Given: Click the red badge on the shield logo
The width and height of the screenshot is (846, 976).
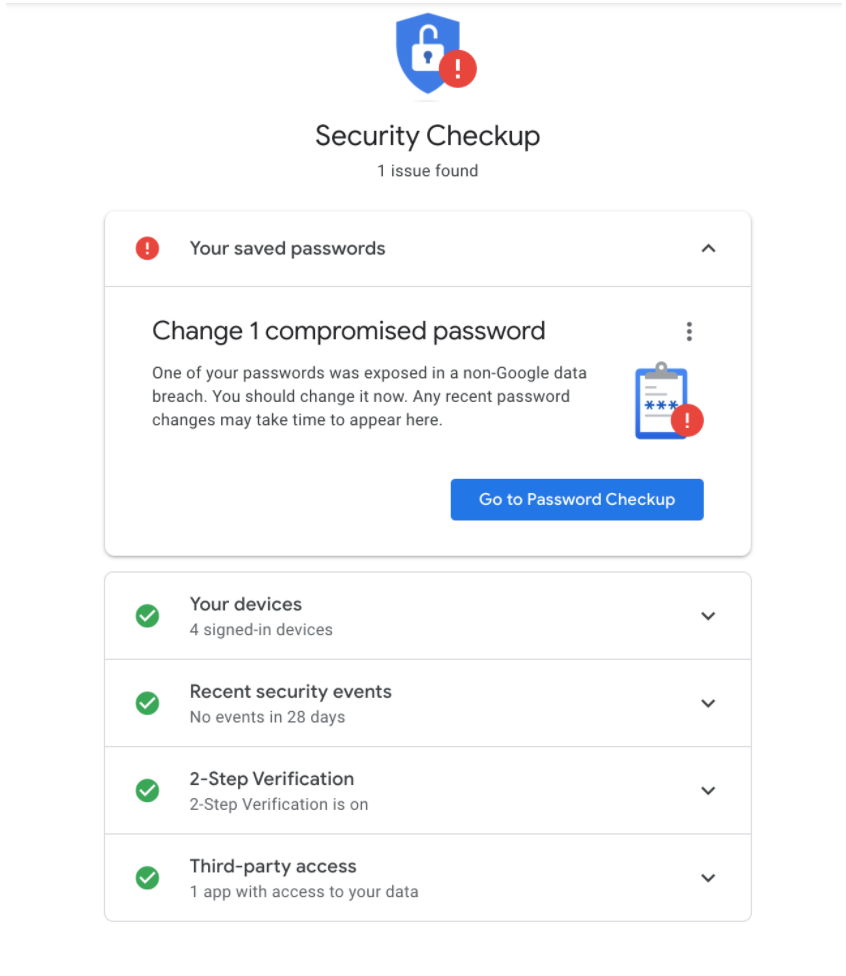Looking at the screenshot, I should (x=458, y=69).
